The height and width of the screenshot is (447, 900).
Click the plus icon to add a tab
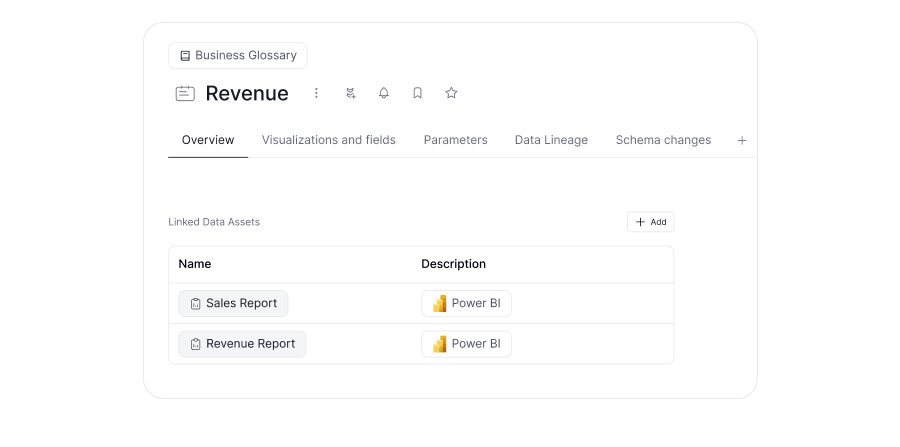pos(742,141)
